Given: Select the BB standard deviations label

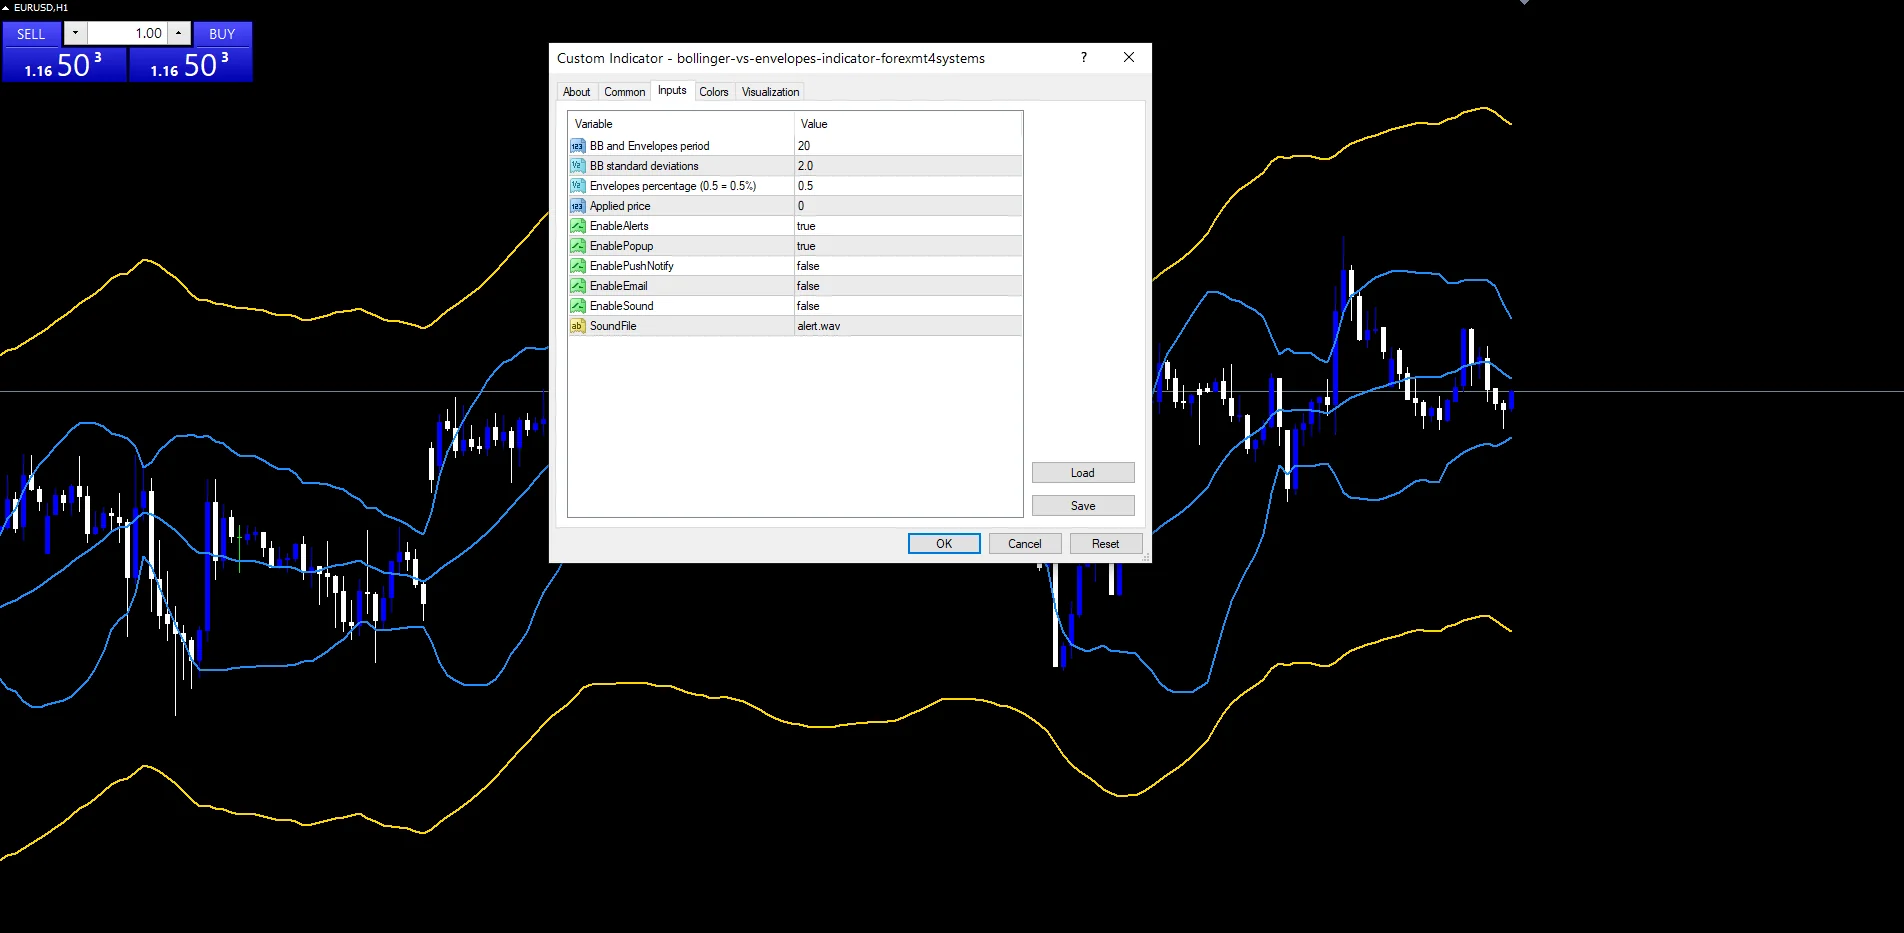Looking at the screenshot, I should (644, 166).
